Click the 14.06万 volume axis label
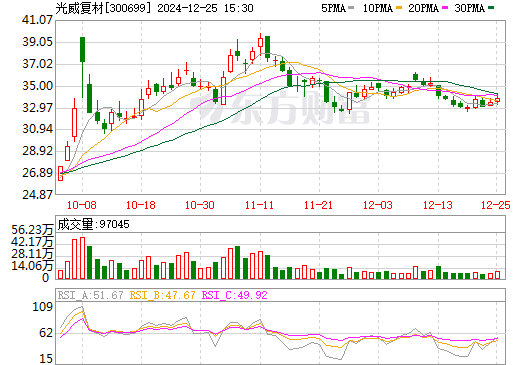Image resolution: width=520 pixels, height=365 pixels. [32, 266]
